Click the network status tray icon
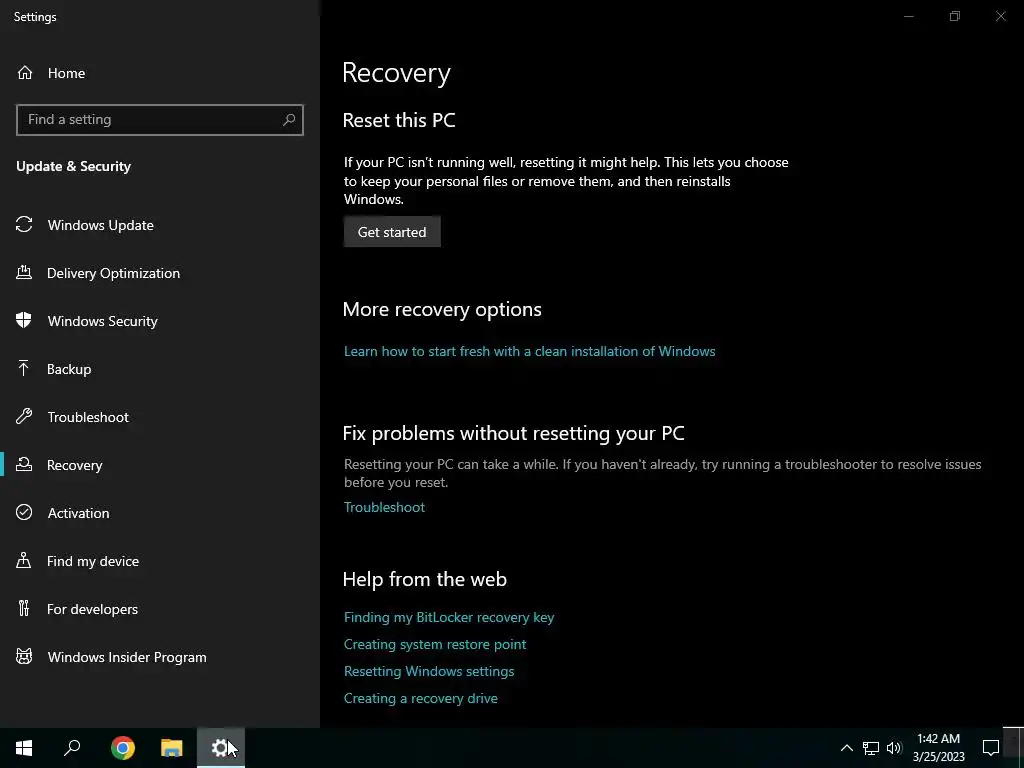Viewport: 1024px width, 768px height. (871, 748)
